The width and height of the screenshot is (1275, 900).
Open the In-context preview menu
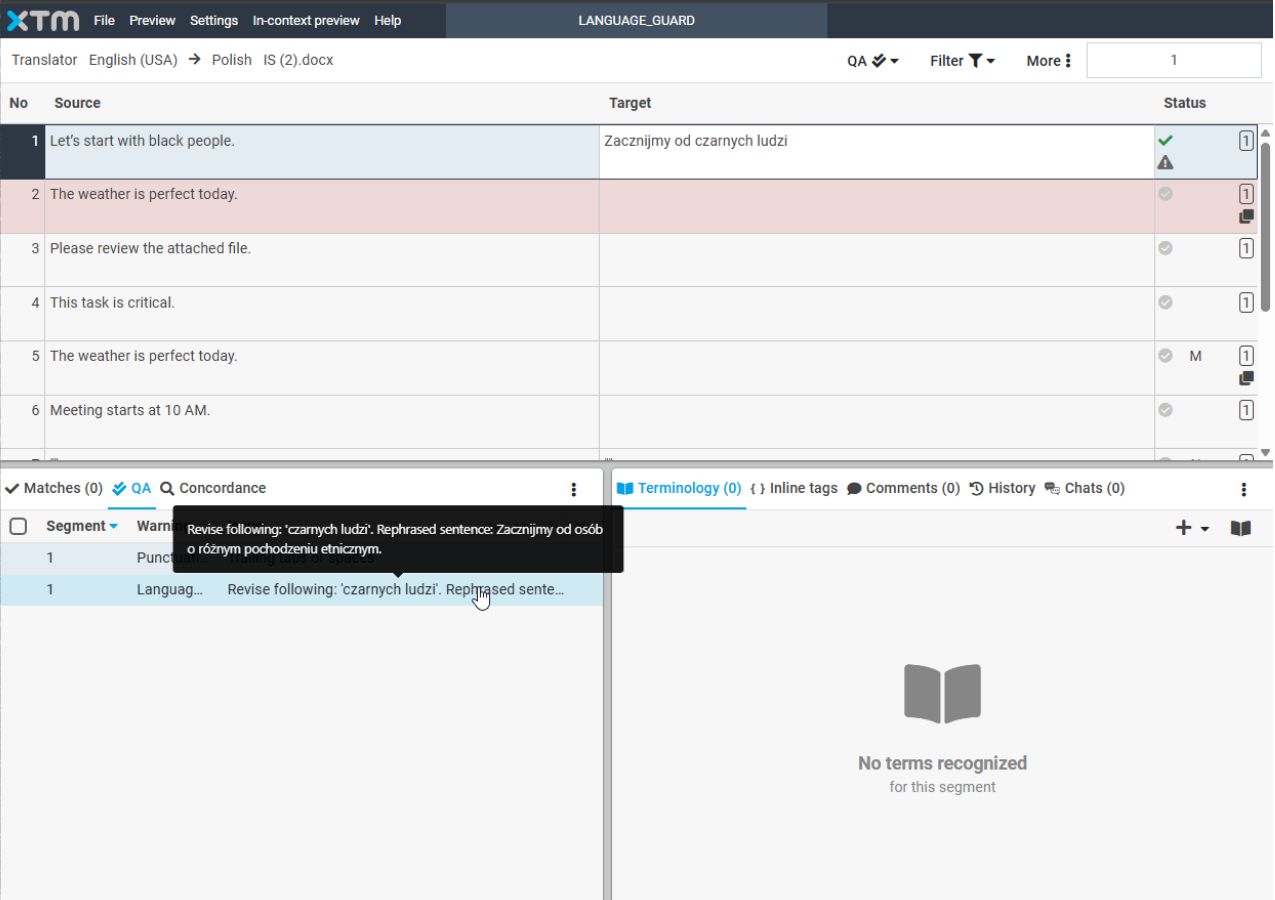point(307,20)
